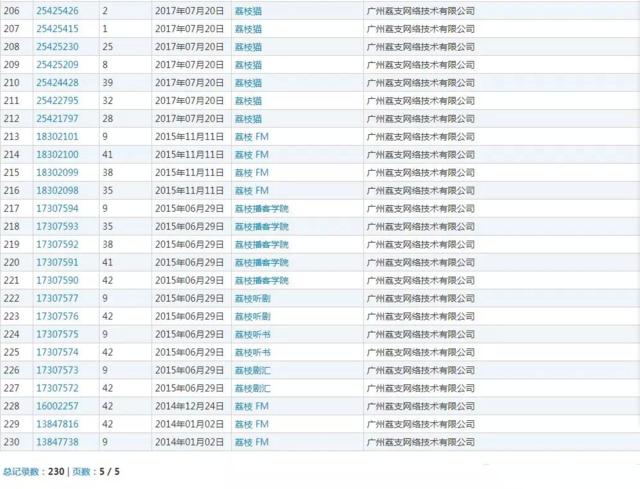The height and width of the screenshot is (489, 640).
Task: Open registration number 25425426 link
Action: click(x=58, y=11)
